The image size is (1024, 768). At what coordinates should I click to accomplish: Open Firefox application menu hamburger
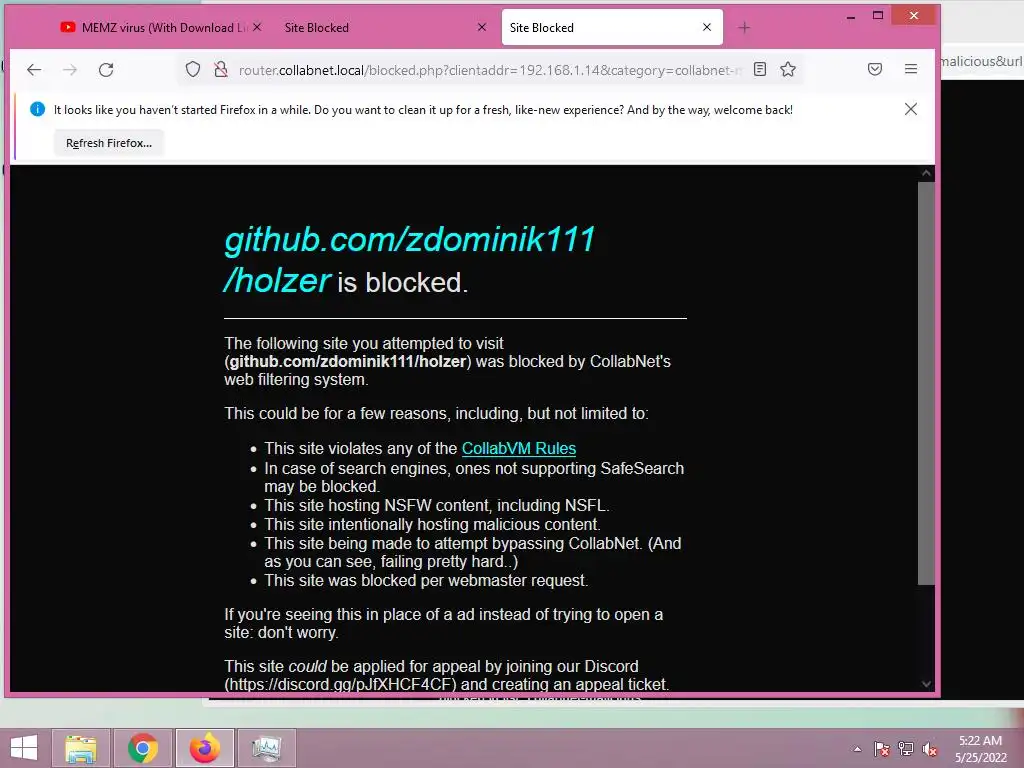911,69
